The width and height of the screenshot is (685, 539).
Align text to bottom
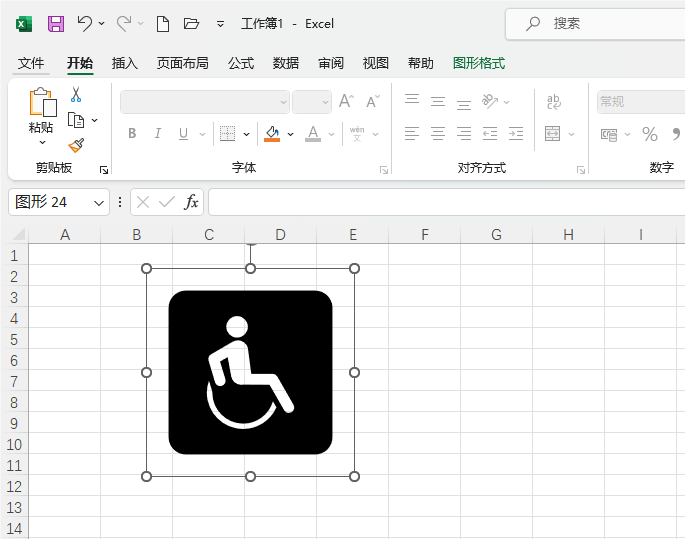(464, 104)
